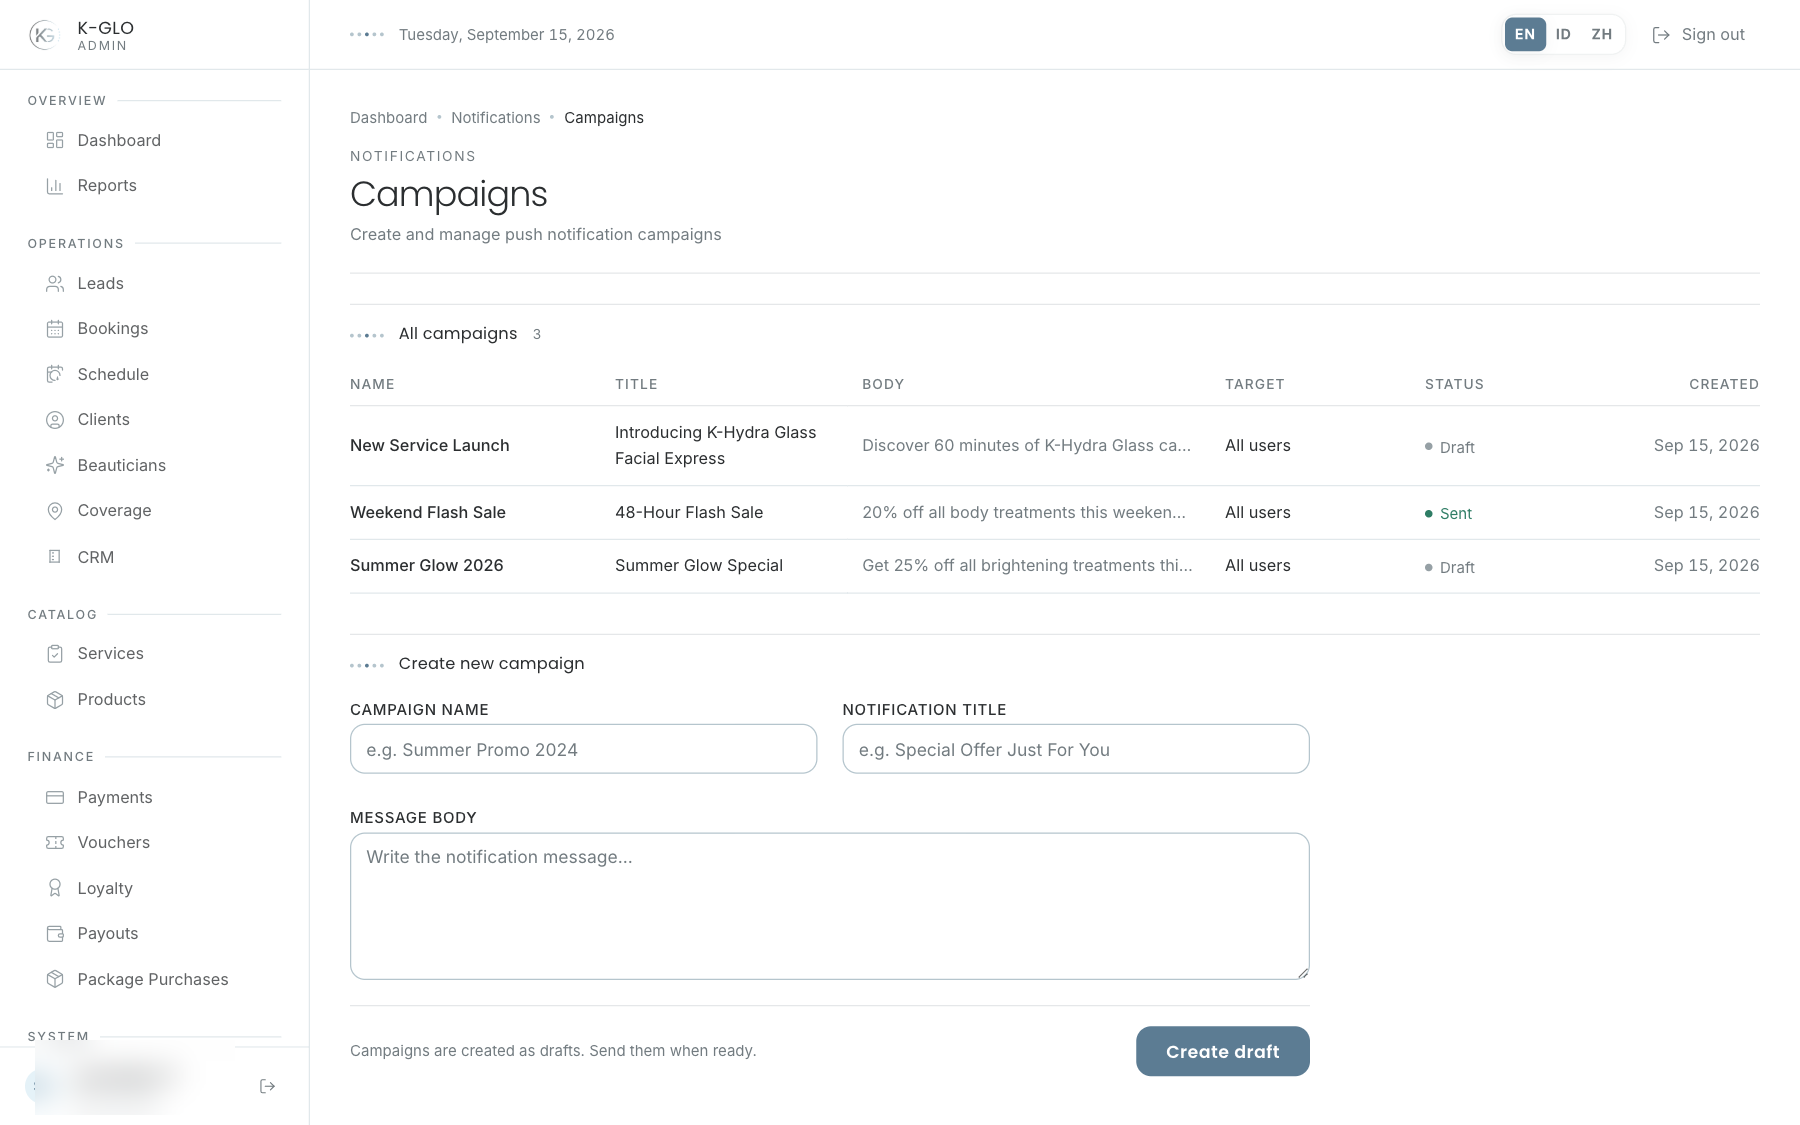Click Dashboard in the breadcrumb

coord(388,118)
